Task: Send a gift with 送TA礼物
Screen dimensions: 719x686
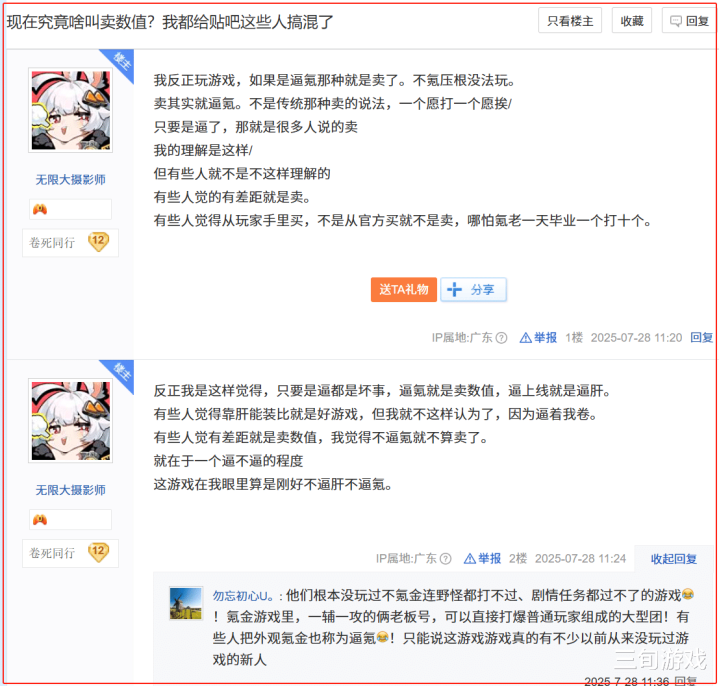Action: click(404, 289)
